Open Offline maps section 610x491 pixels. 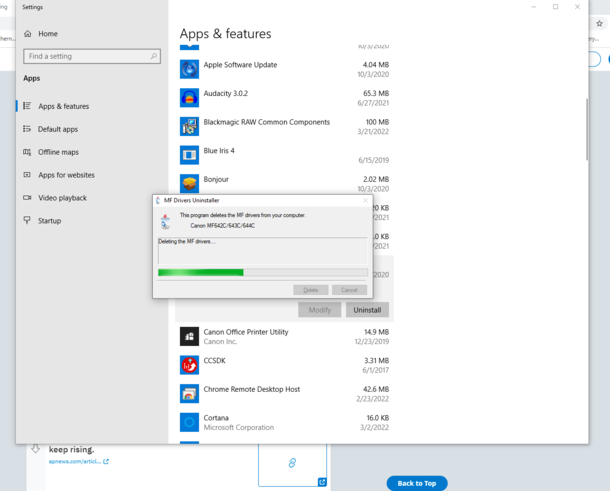point(58,152)
